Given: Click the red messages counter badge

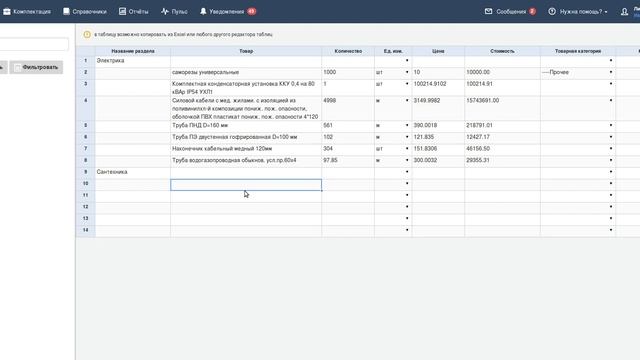Looking at the screenshot, I should 532,11.
